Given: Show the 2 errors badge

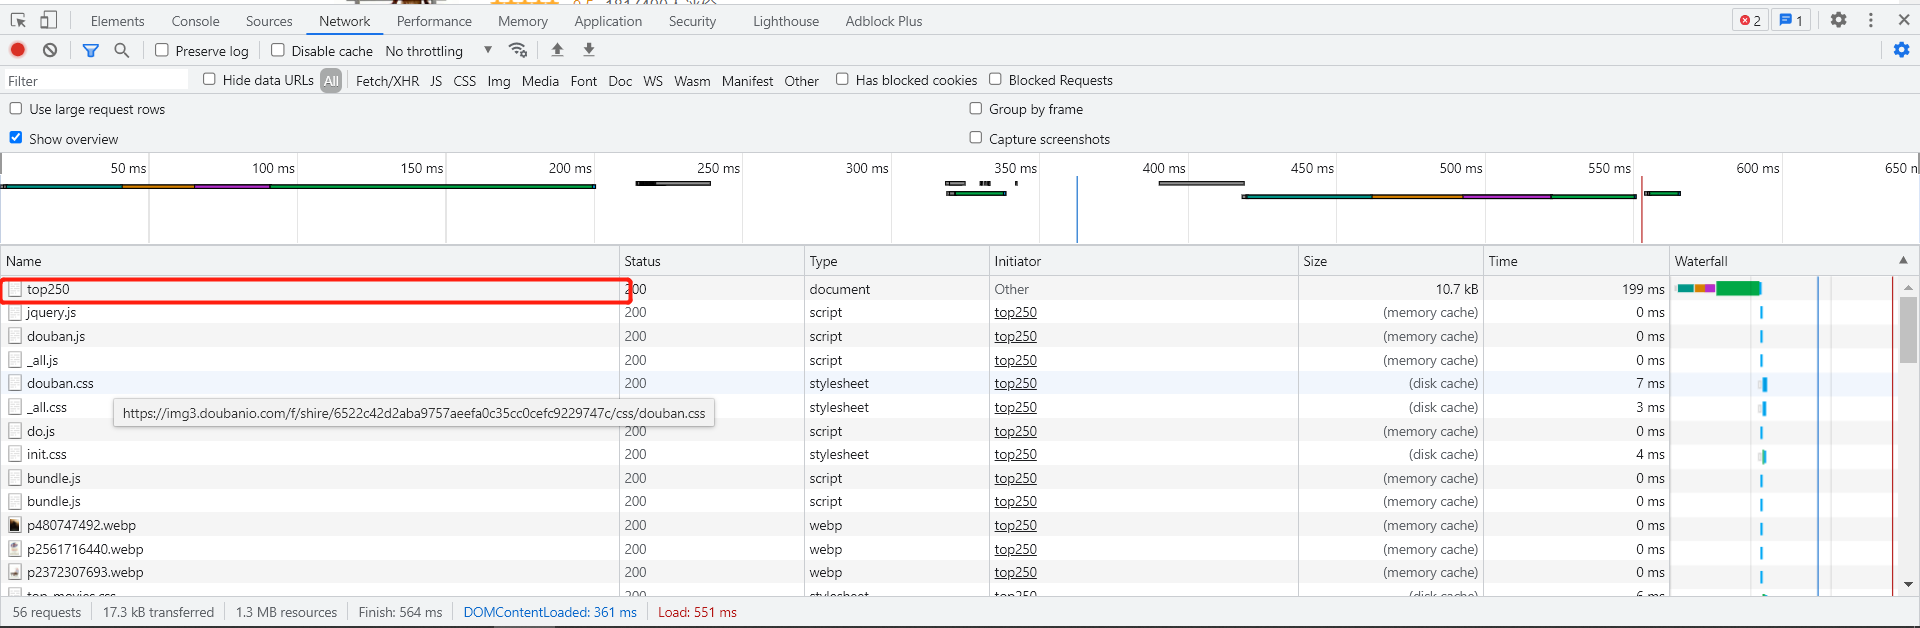Looking at the screenshot, I should click(x=1750, y=20).
